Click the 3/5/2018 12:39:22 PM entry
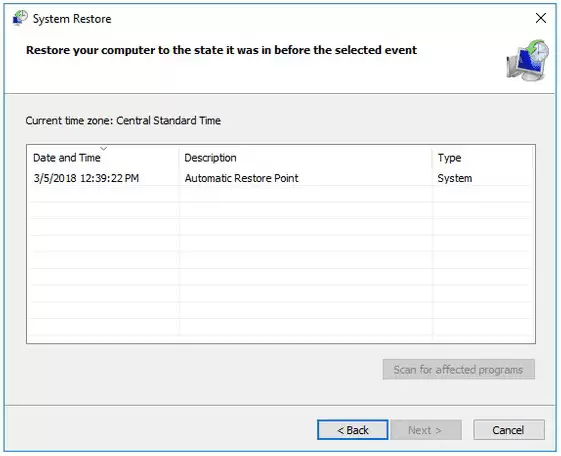 tap(86, 178)
